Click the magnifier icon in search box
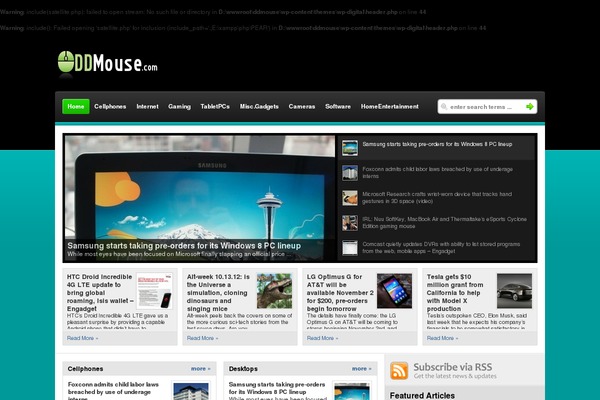Viewport: 600px width, 400px height. [x=444, y=107]
